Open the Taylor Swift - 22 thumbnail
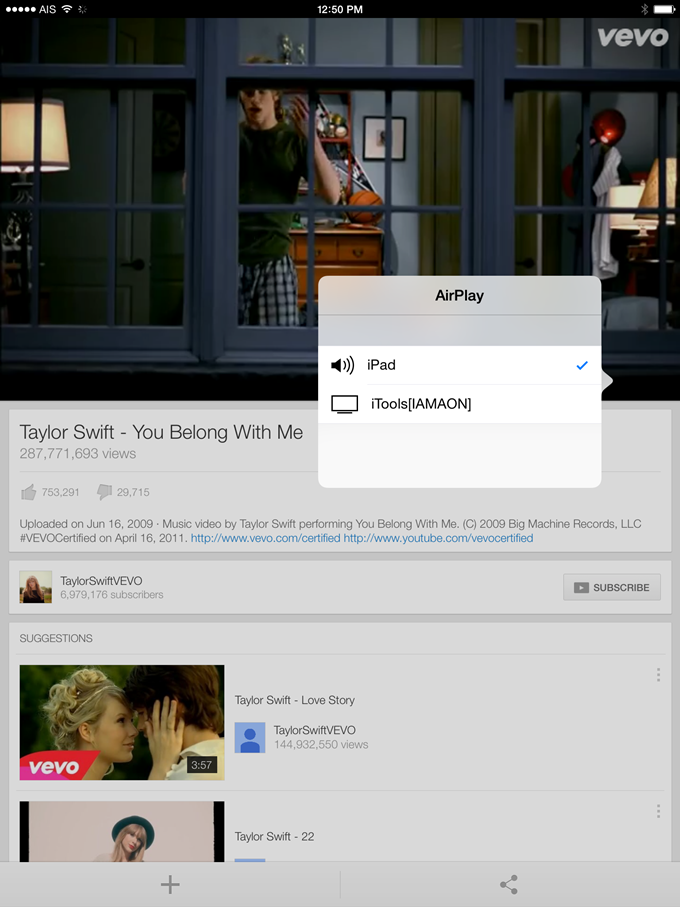Screen dimensions: 680x907 tap(122, 832)
